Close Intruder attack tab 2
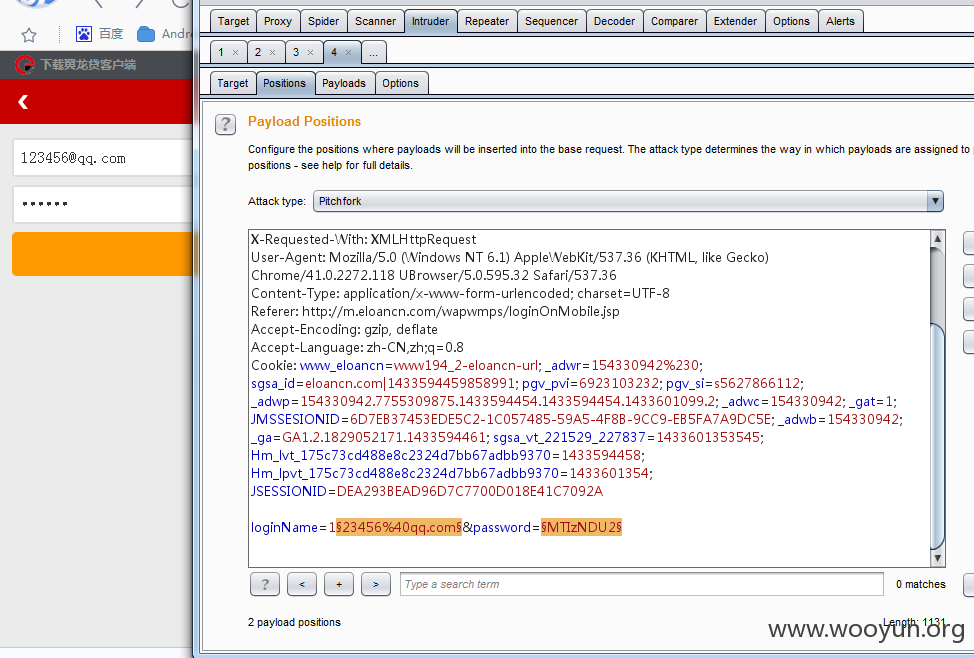Image resolution: width=974 pixels, height=658 pixels. (272, 53)
